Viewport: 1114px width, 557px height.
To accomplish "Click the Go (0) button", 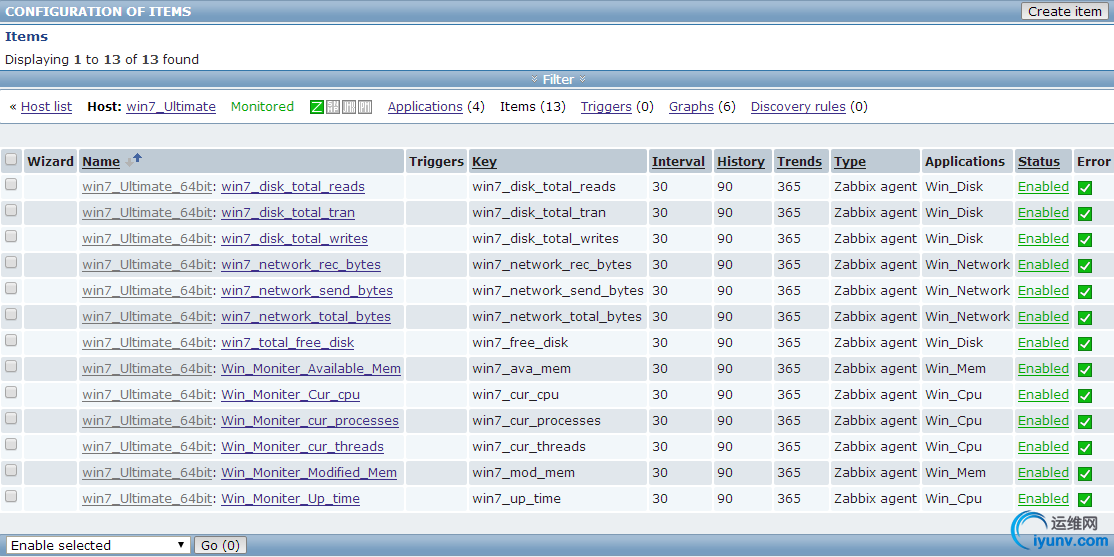I will (220, 545).
